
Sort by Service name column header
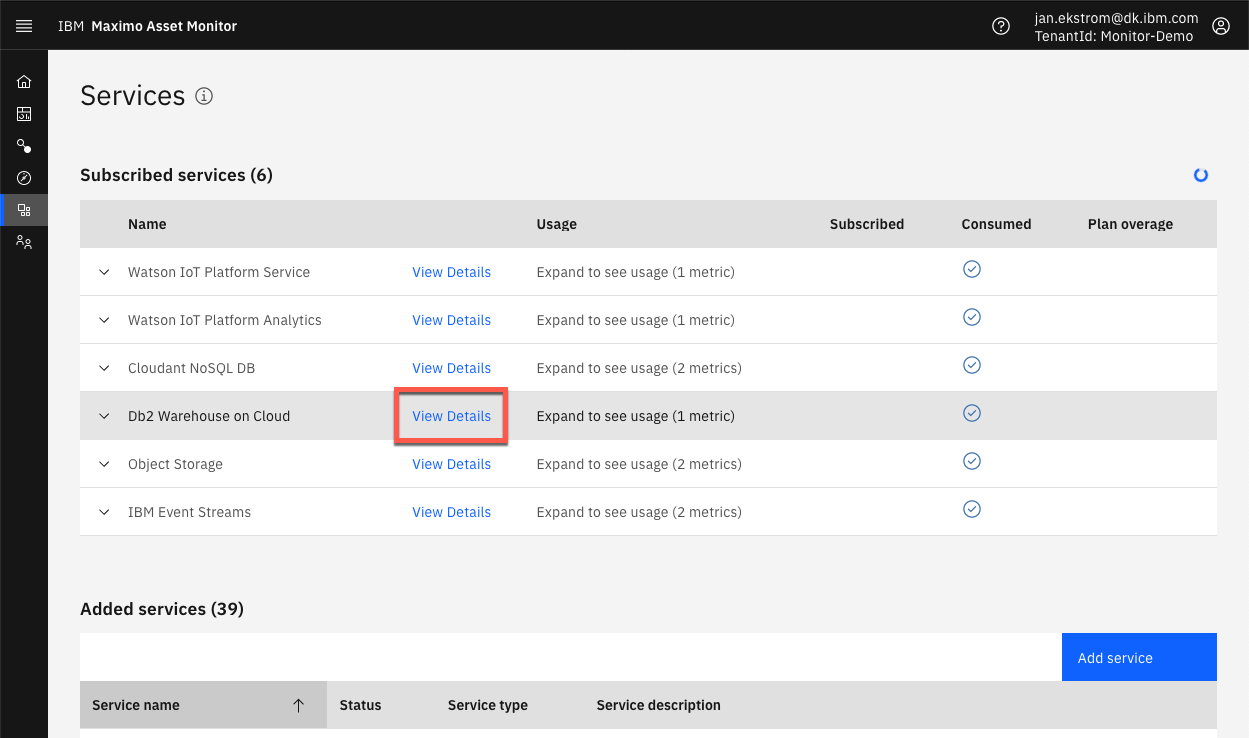pyautogui.click(x=203, y=705)
